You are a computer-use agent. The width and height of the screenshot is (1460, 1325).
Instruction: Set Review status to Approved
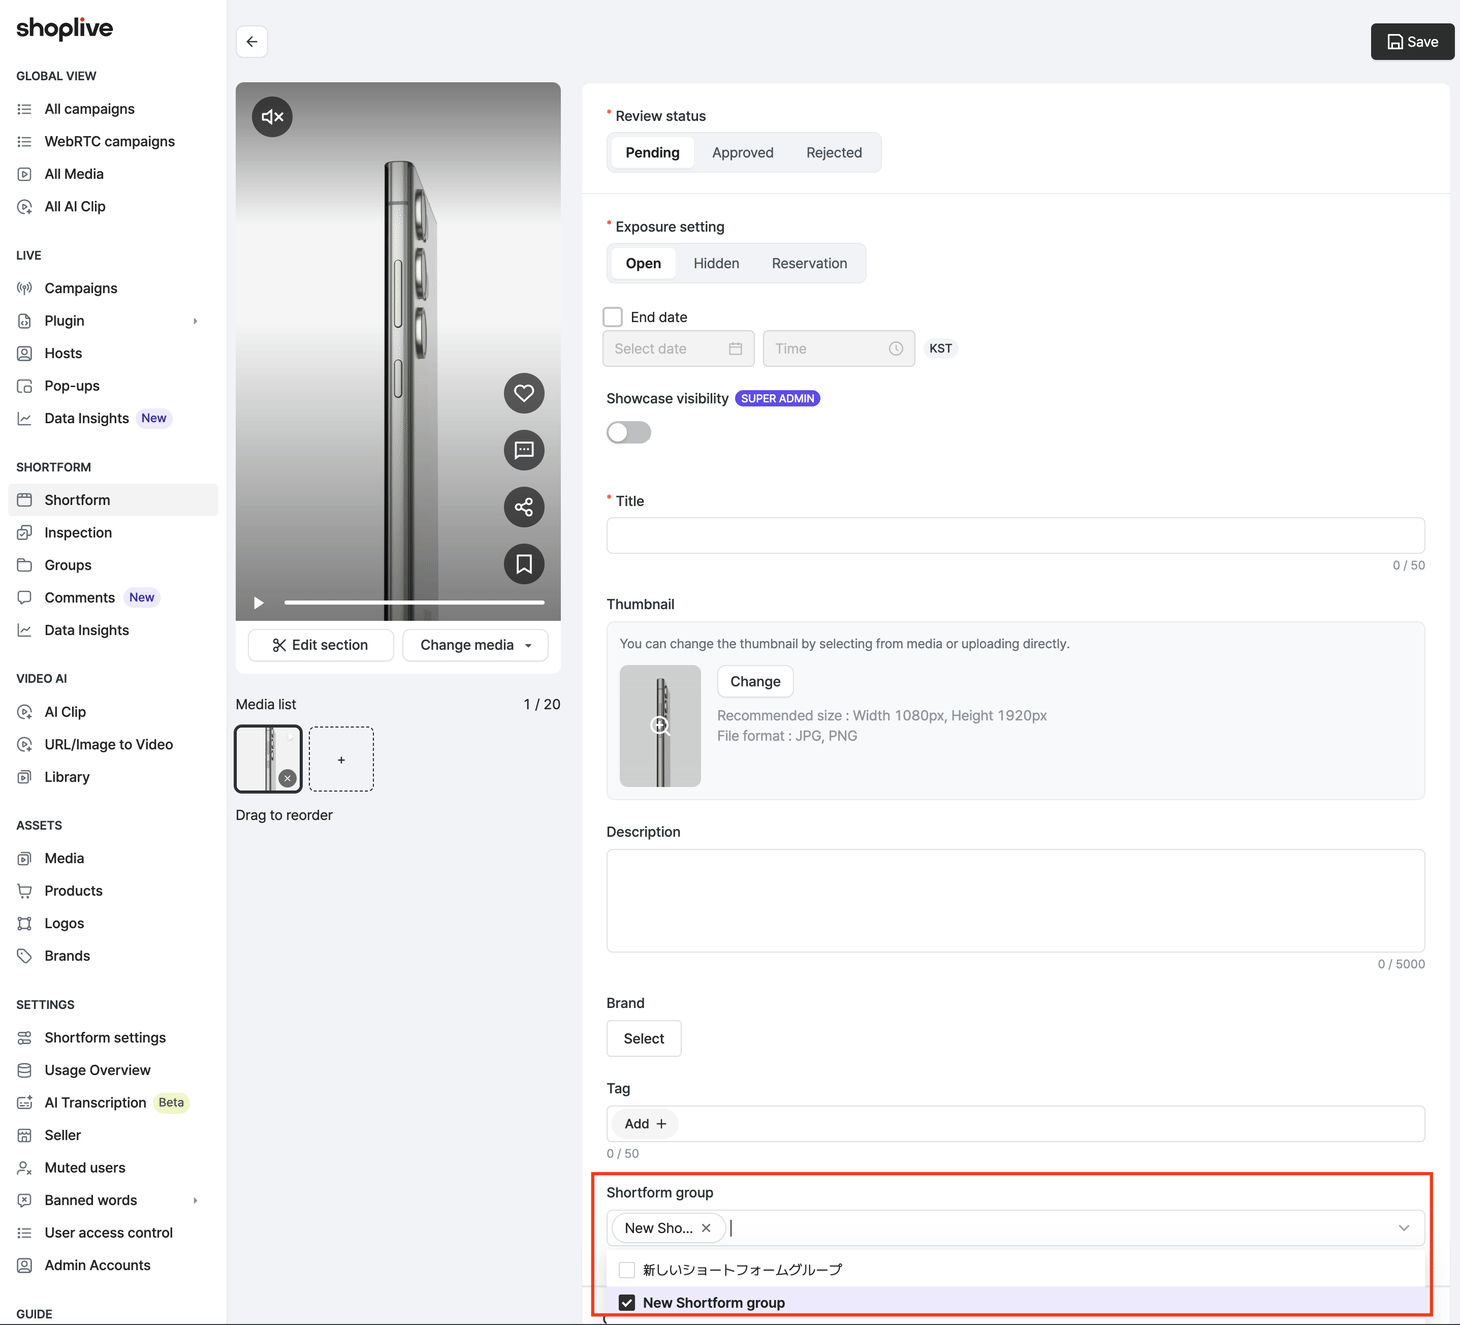(x=743, y=153)
